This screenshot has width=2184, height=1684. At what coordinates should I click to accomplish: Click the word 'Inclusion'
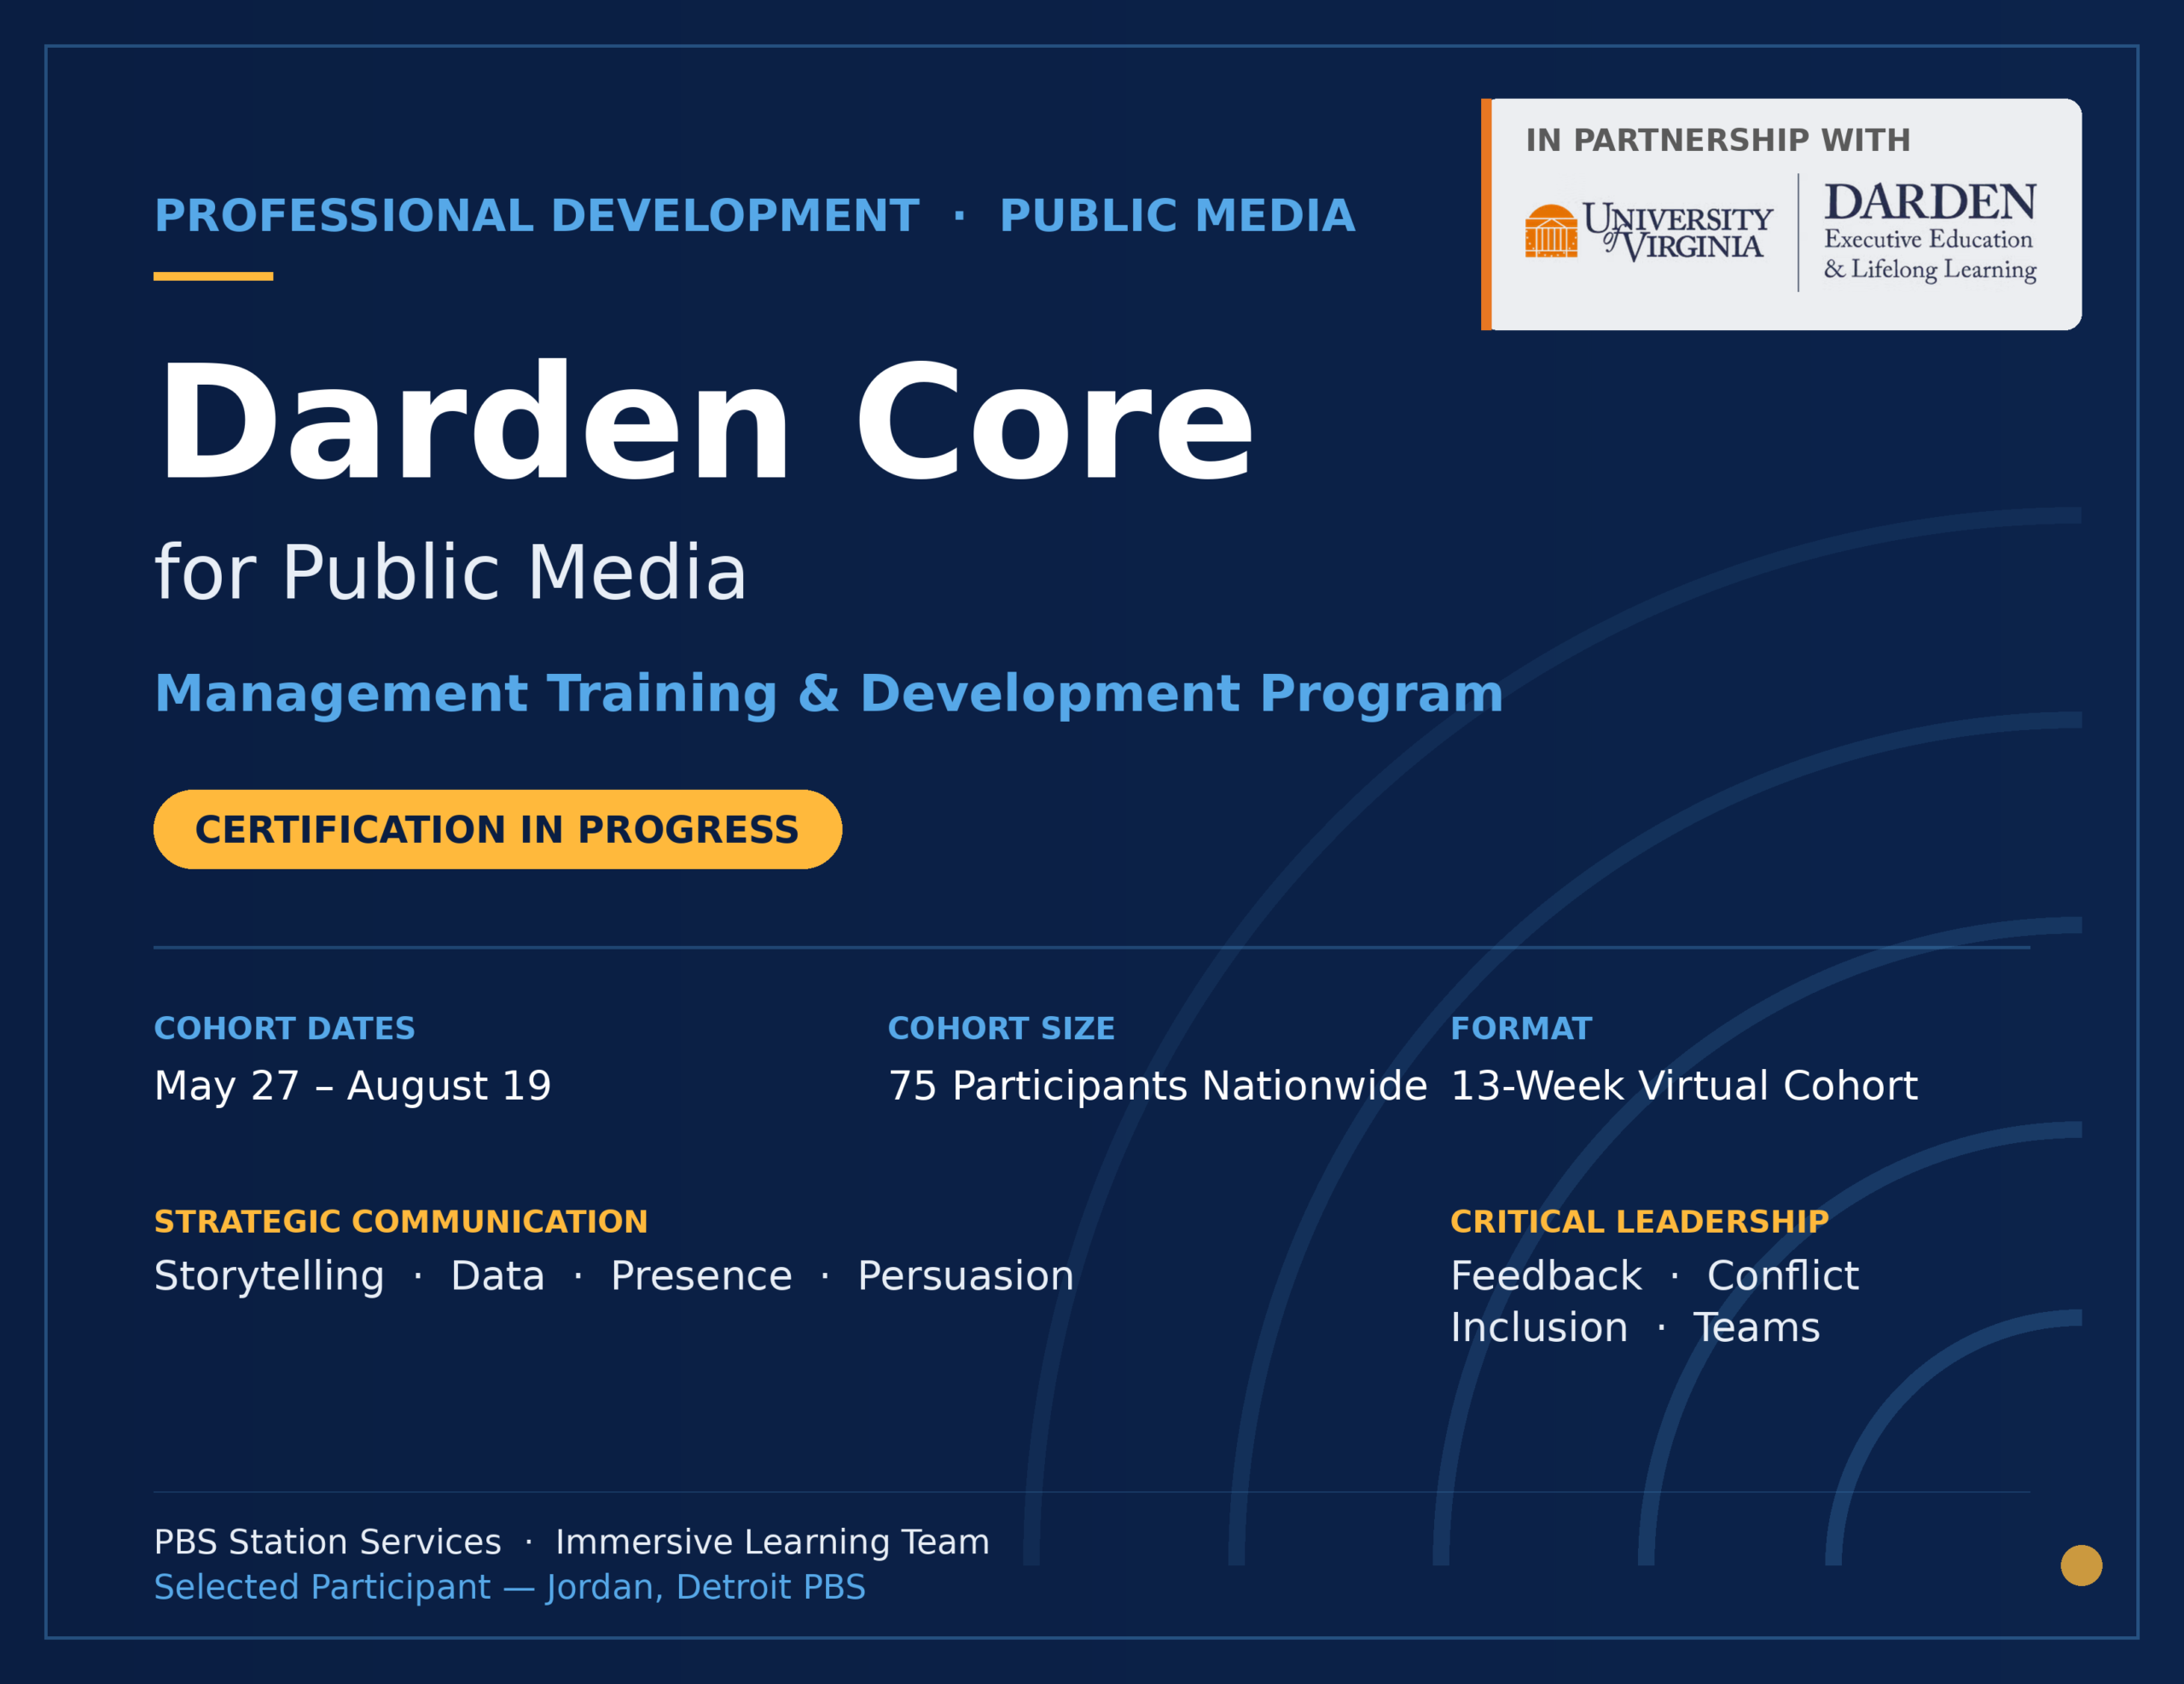click(1539, 1328)
